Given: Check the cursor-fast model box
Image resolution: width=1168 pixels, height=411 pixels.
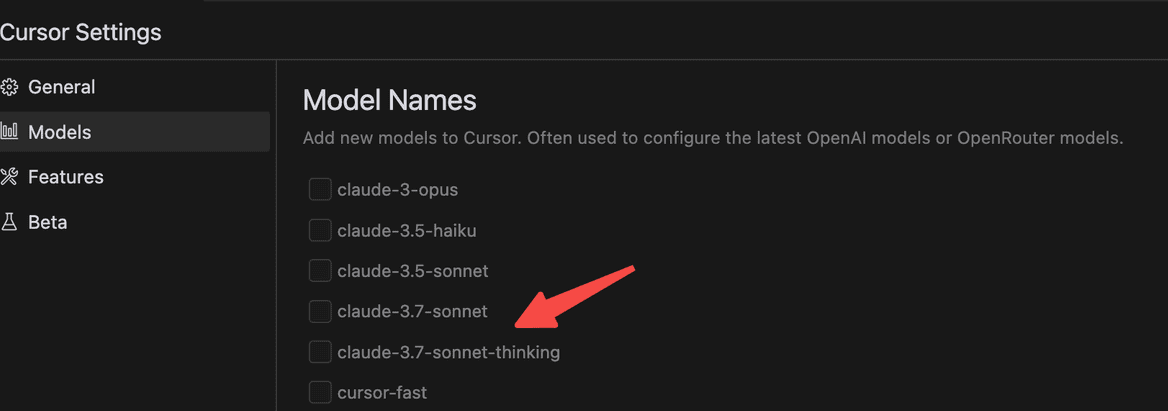Looking at the screenshot, I should click(x=320, y=392).
